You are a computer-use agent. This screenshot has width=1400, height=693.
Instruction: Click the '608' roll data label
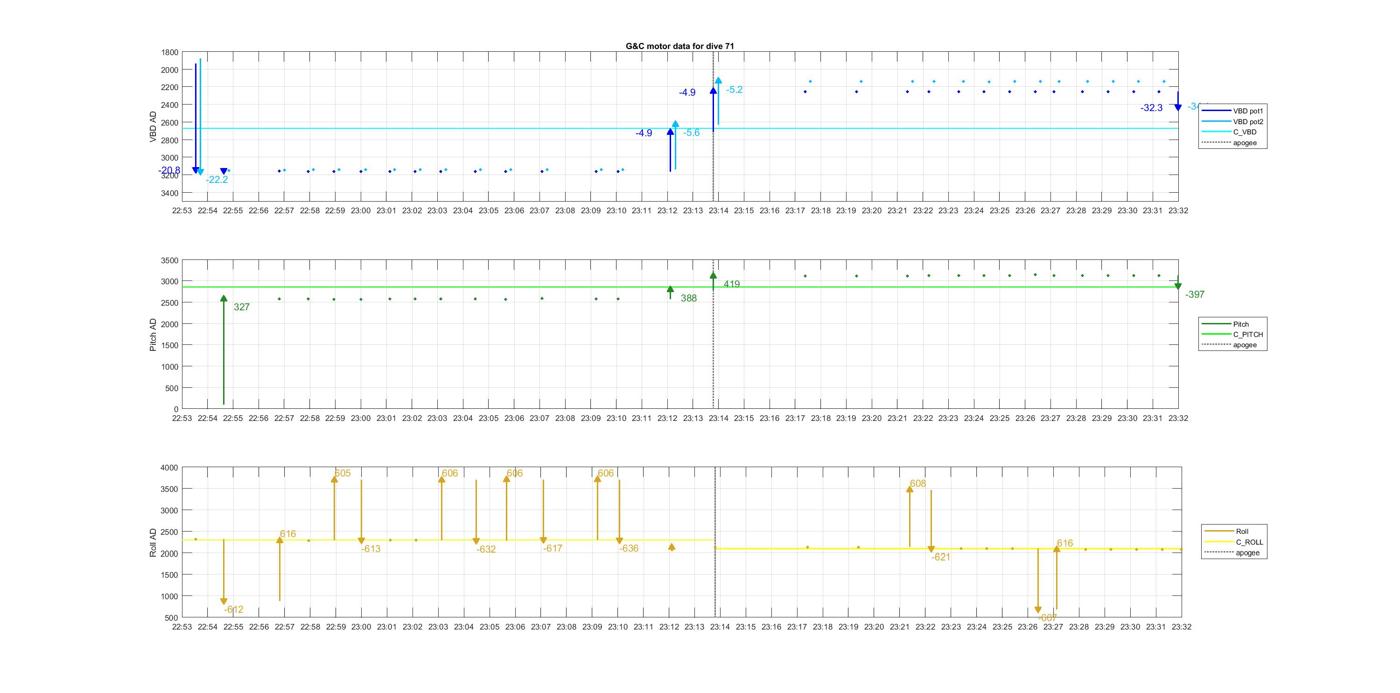click(x=918, y=484)
